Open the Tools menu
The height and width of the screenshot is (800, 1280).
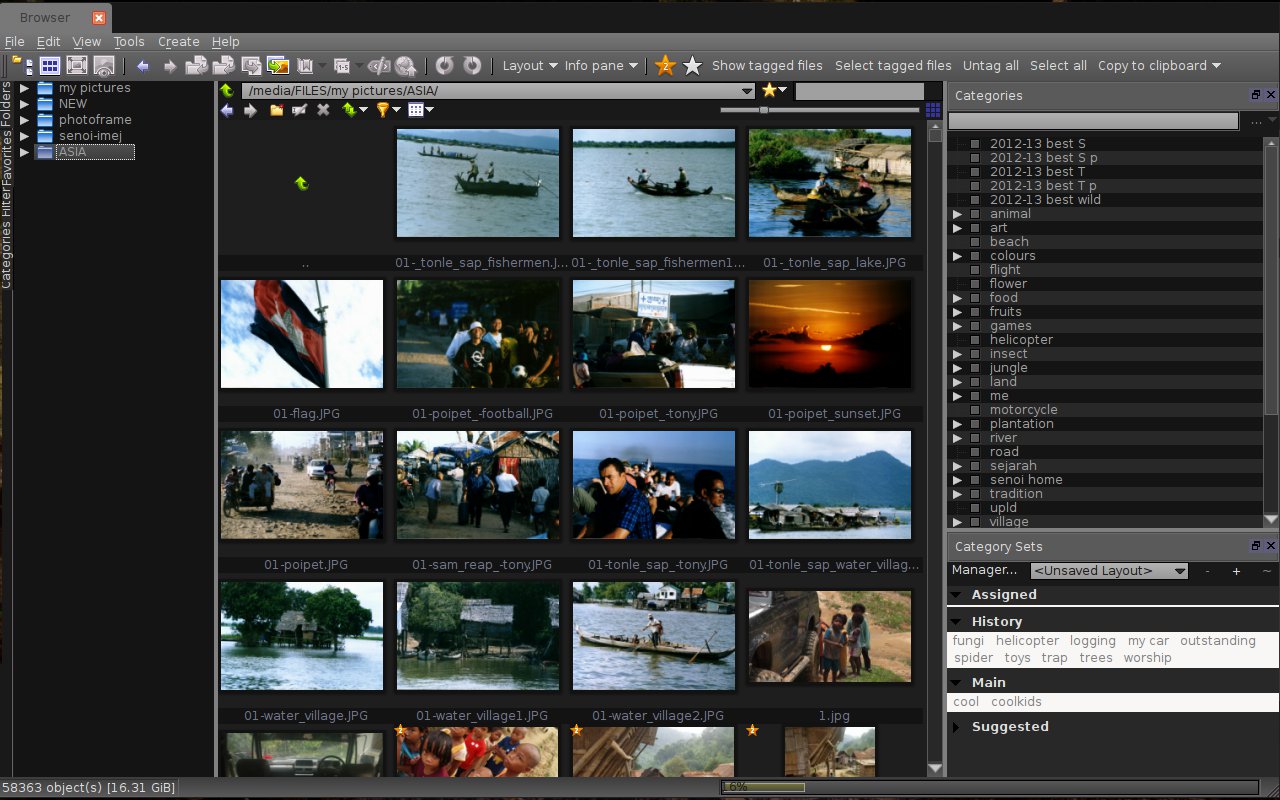coord(129,42)
